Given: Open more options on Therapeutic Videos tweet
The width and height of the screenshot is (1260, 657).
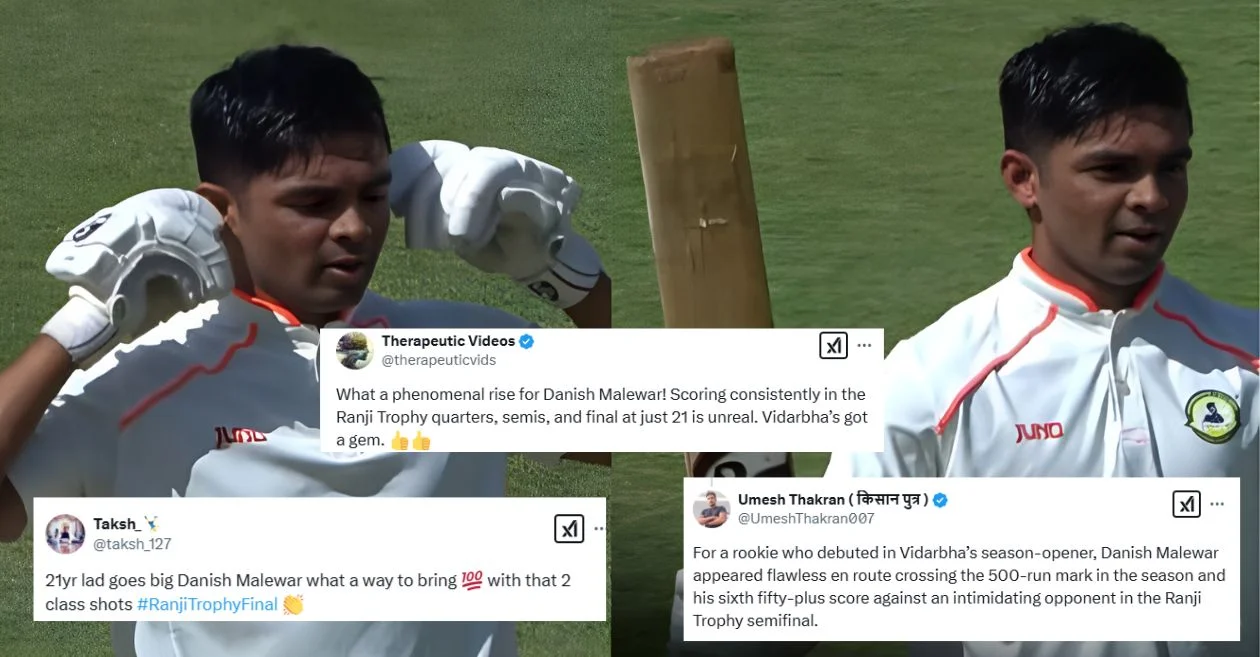Looking at the screenshot, I should point(864,346).
